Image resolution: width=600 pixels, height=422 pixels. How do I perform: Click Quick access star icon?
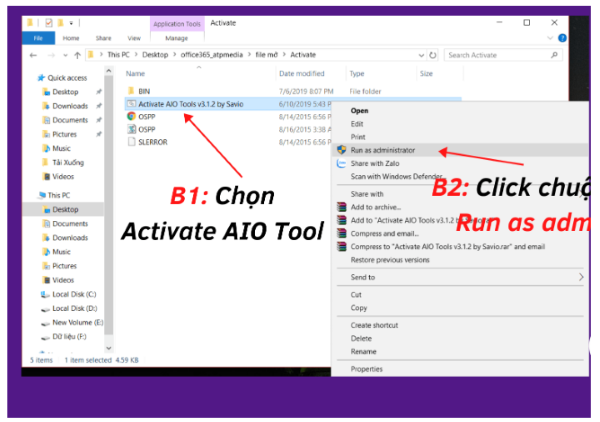pos(41,78)
